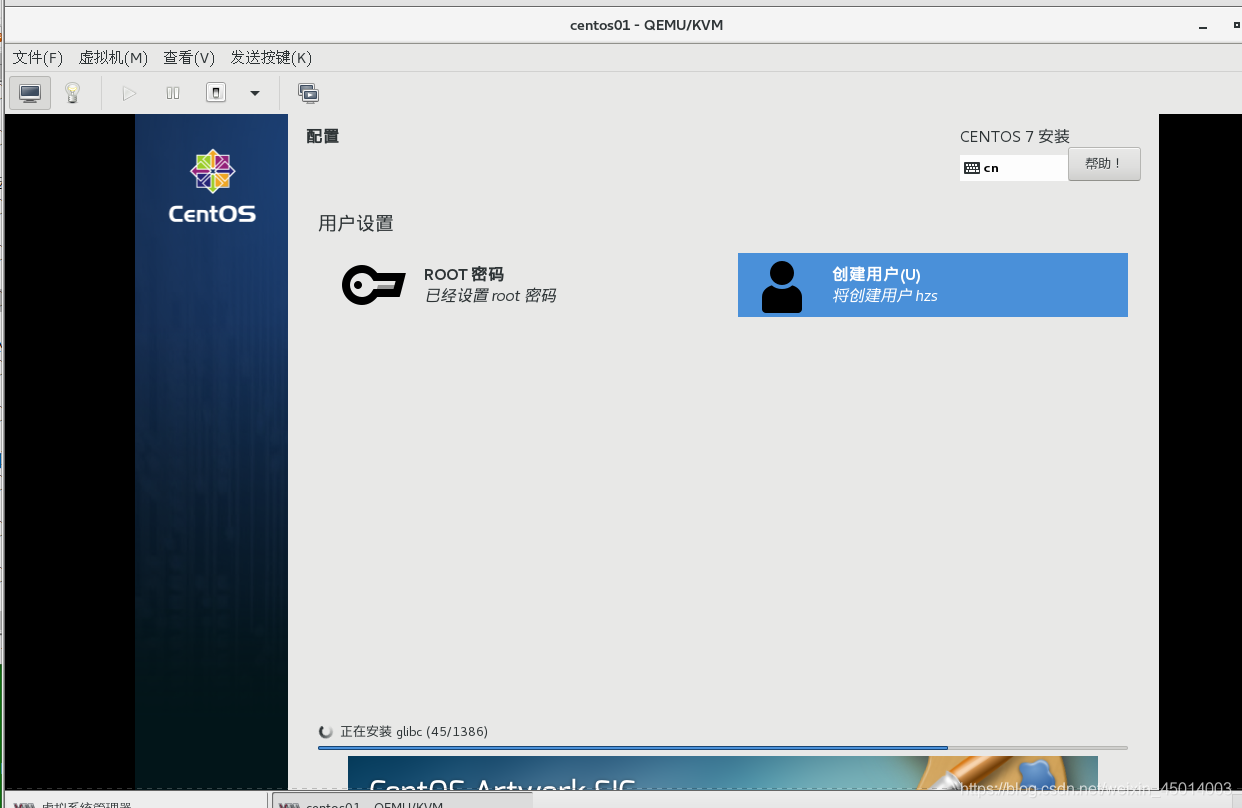Click the 用户设置 heading text

(356, 224)
